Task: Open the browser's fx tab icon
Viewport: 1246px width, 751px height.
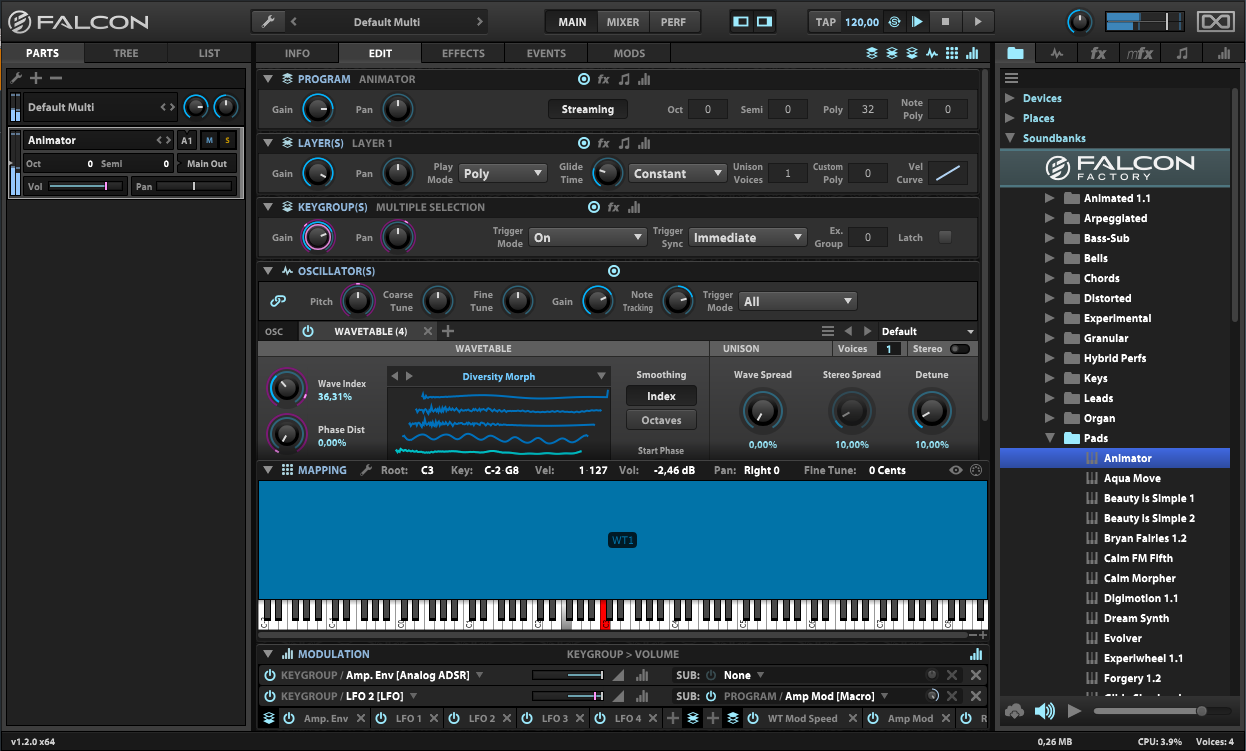Action: pyautogui.click(x=1098, y=53)
